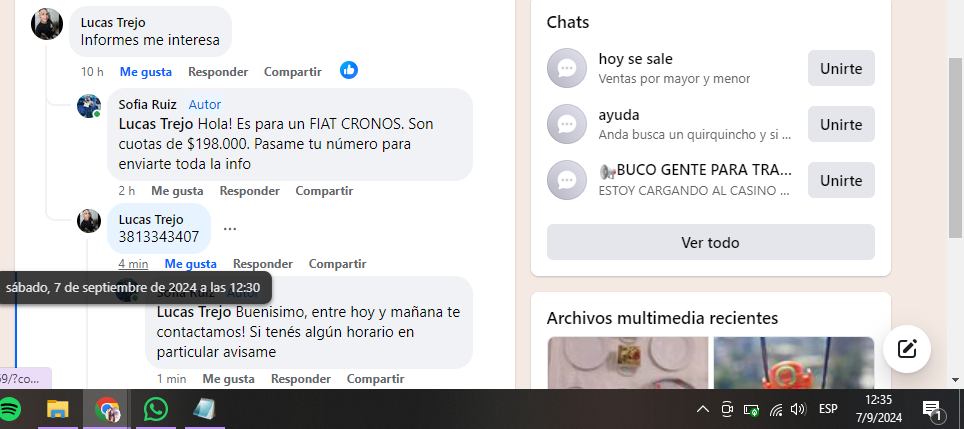Click Unirte for the 'ayuda' chat
Viewport: 964px width, 429px height.
click(841, 124)
